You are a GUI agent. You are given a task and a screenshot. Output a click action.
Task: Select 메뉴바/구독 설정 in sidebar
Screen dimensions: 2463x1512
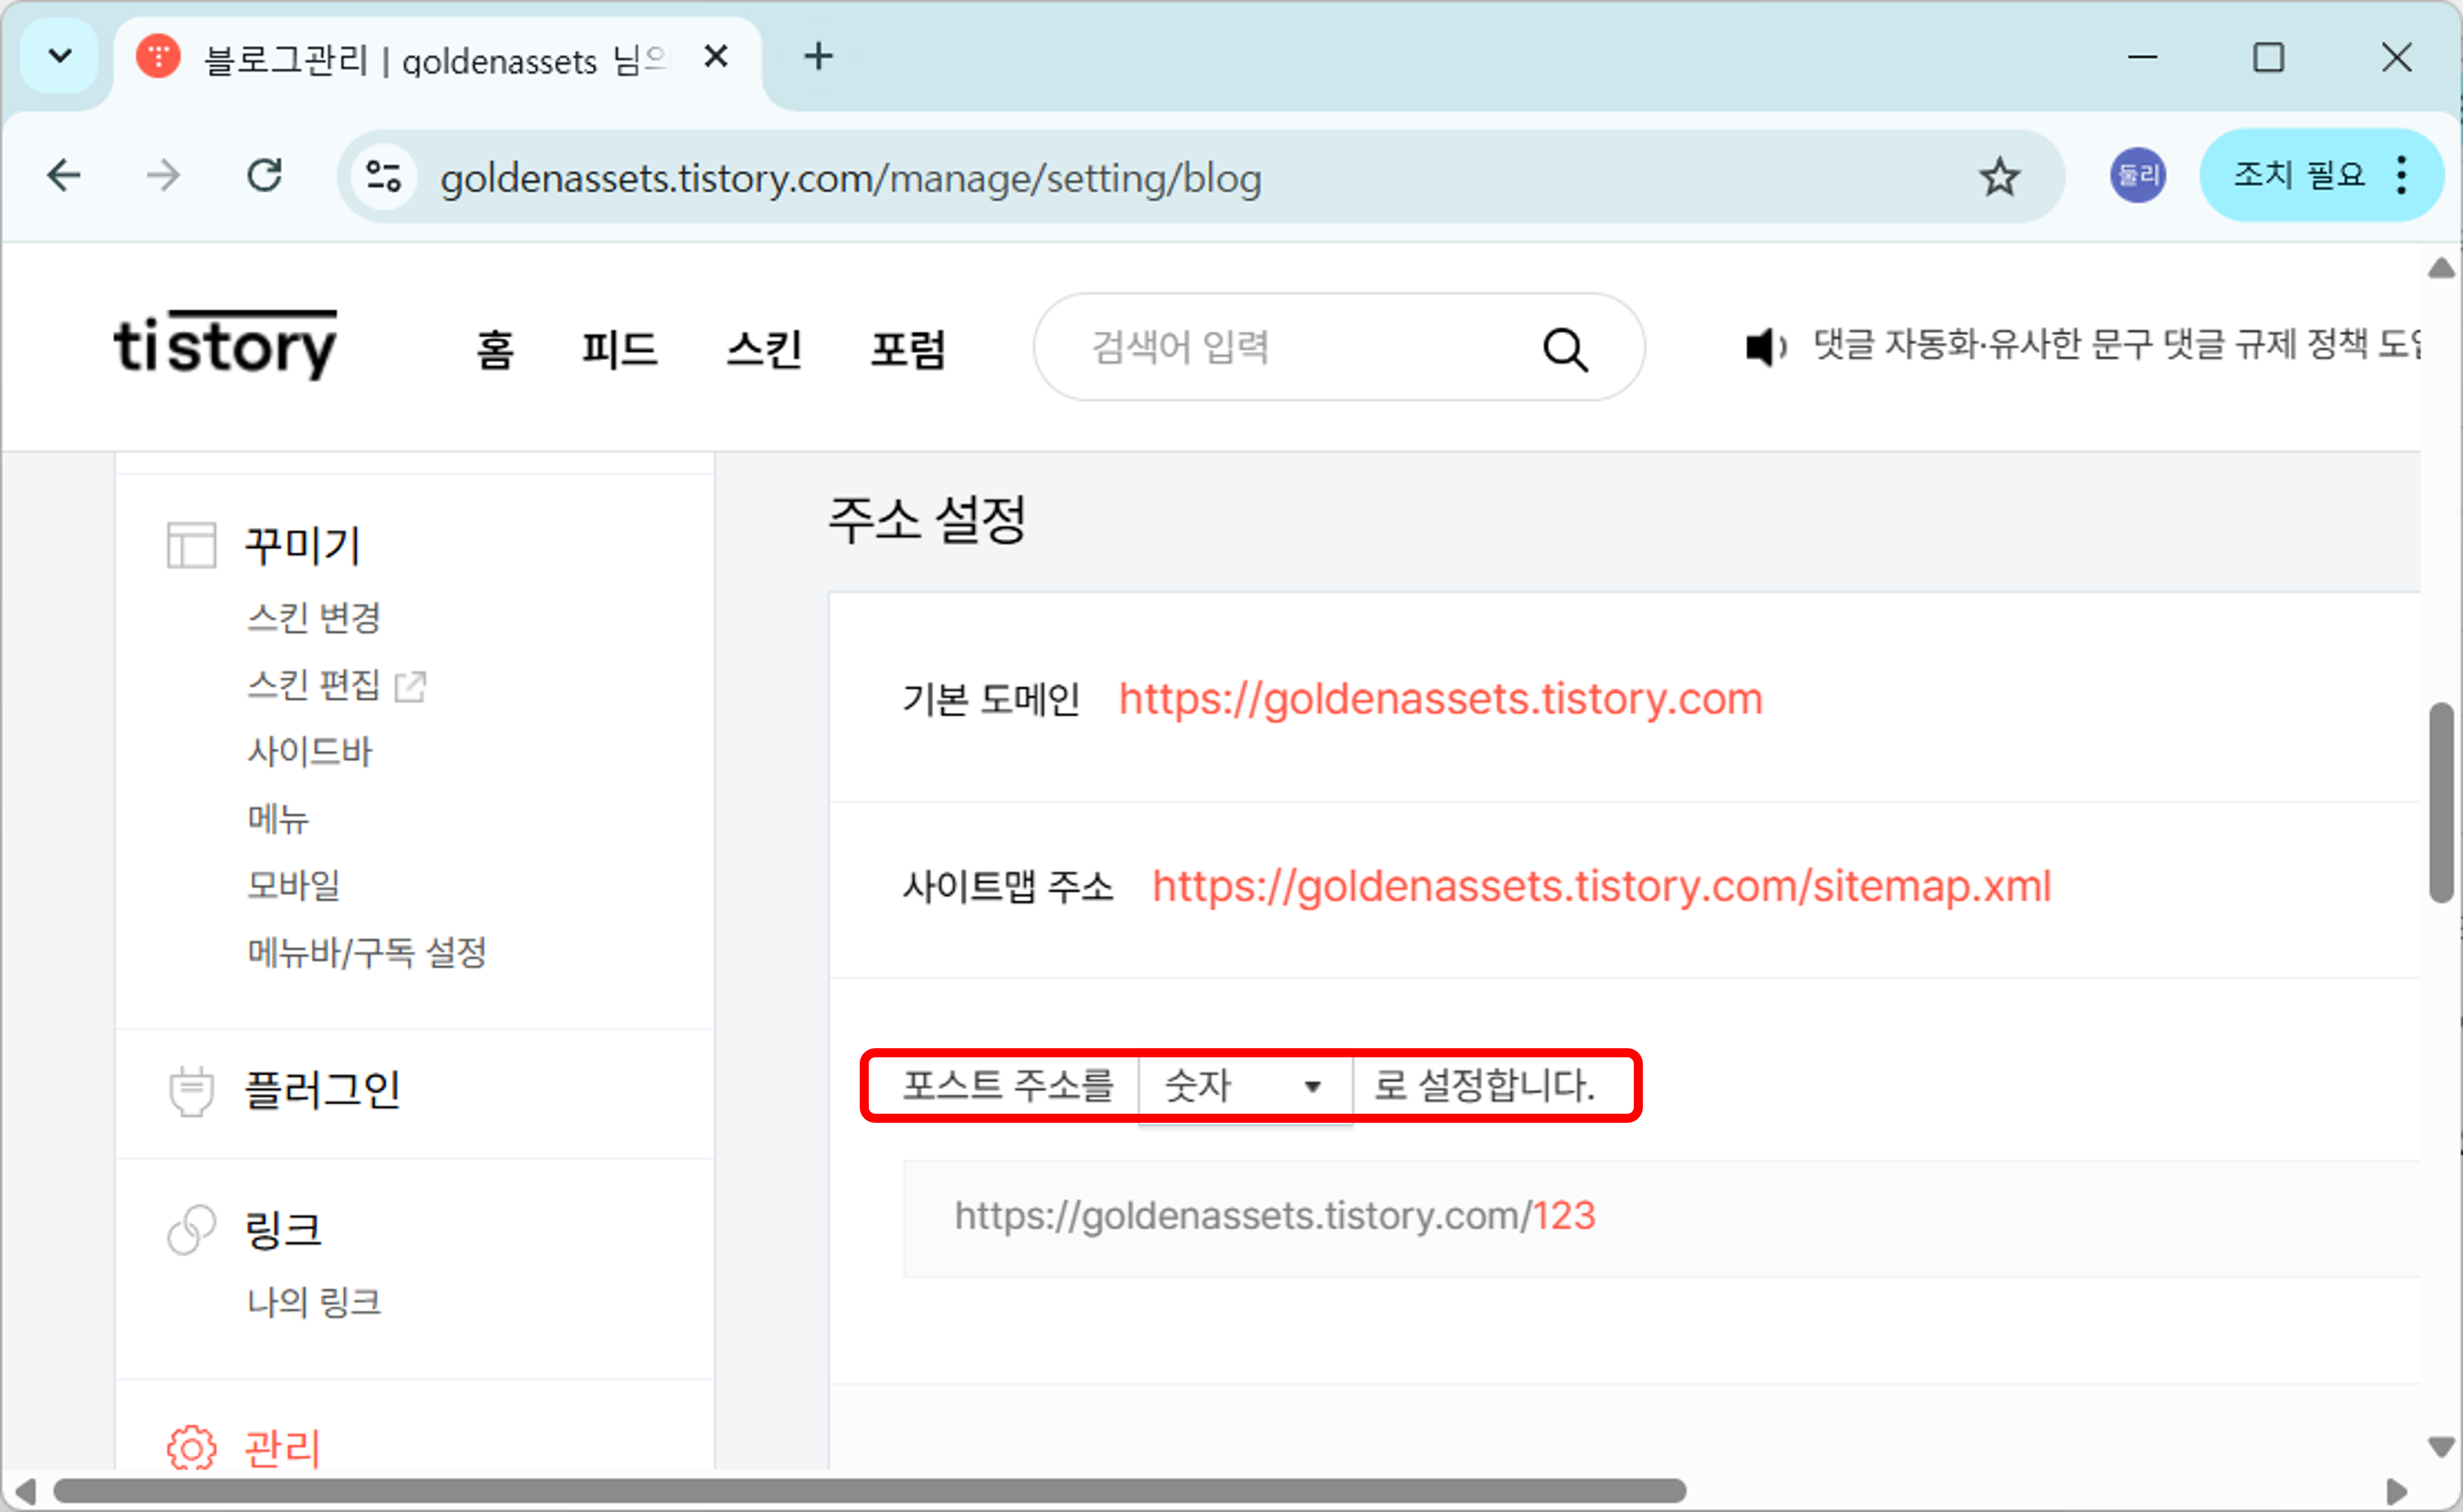pyautogui.click(x=366, y=952)
